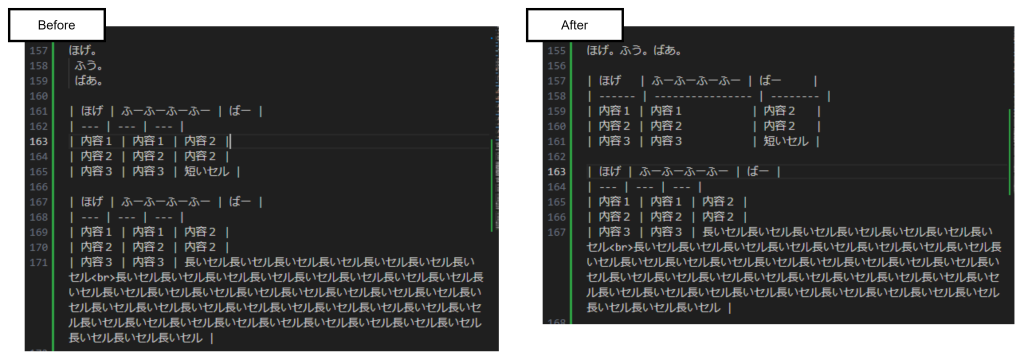Click line number 168 in Before editor
This screenshot has width=1024, height=360.
pyautogui.click(x=39, y=217)
